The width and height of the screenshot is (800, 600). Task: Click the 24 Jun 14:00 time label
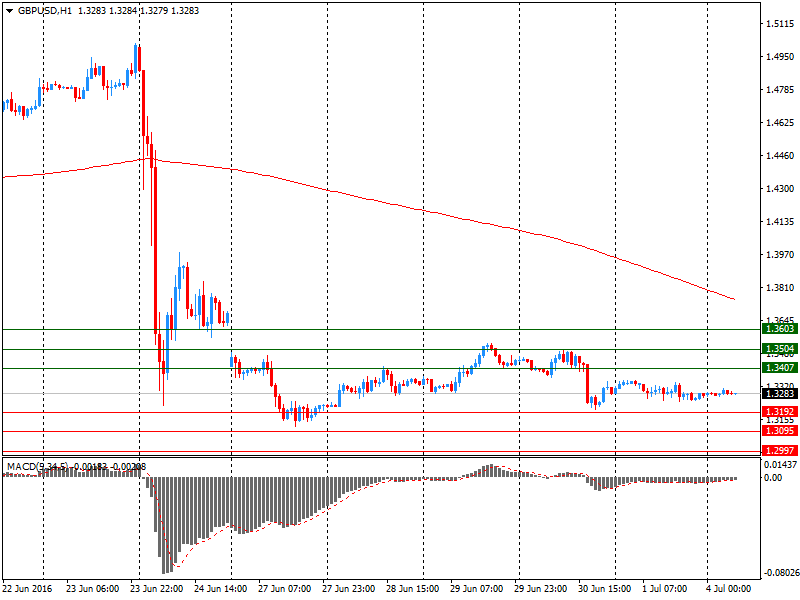pos(220,589)
